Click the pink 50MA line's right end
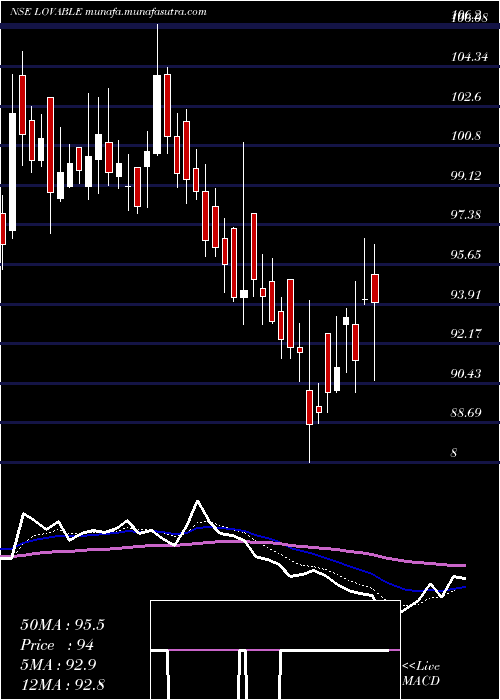The height and width of the screenshot is (700, 500). pos(464,565)
